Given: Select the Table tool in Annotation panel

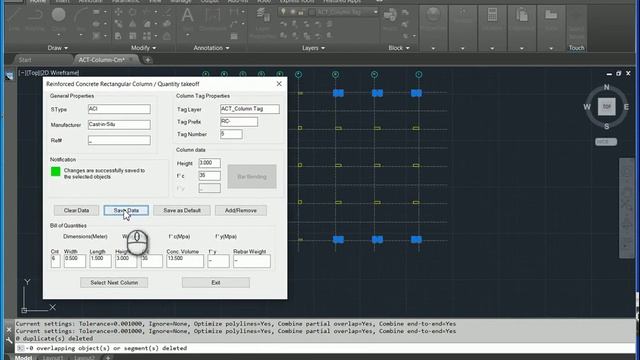Looking at the screenshot, I should (234, 36).
